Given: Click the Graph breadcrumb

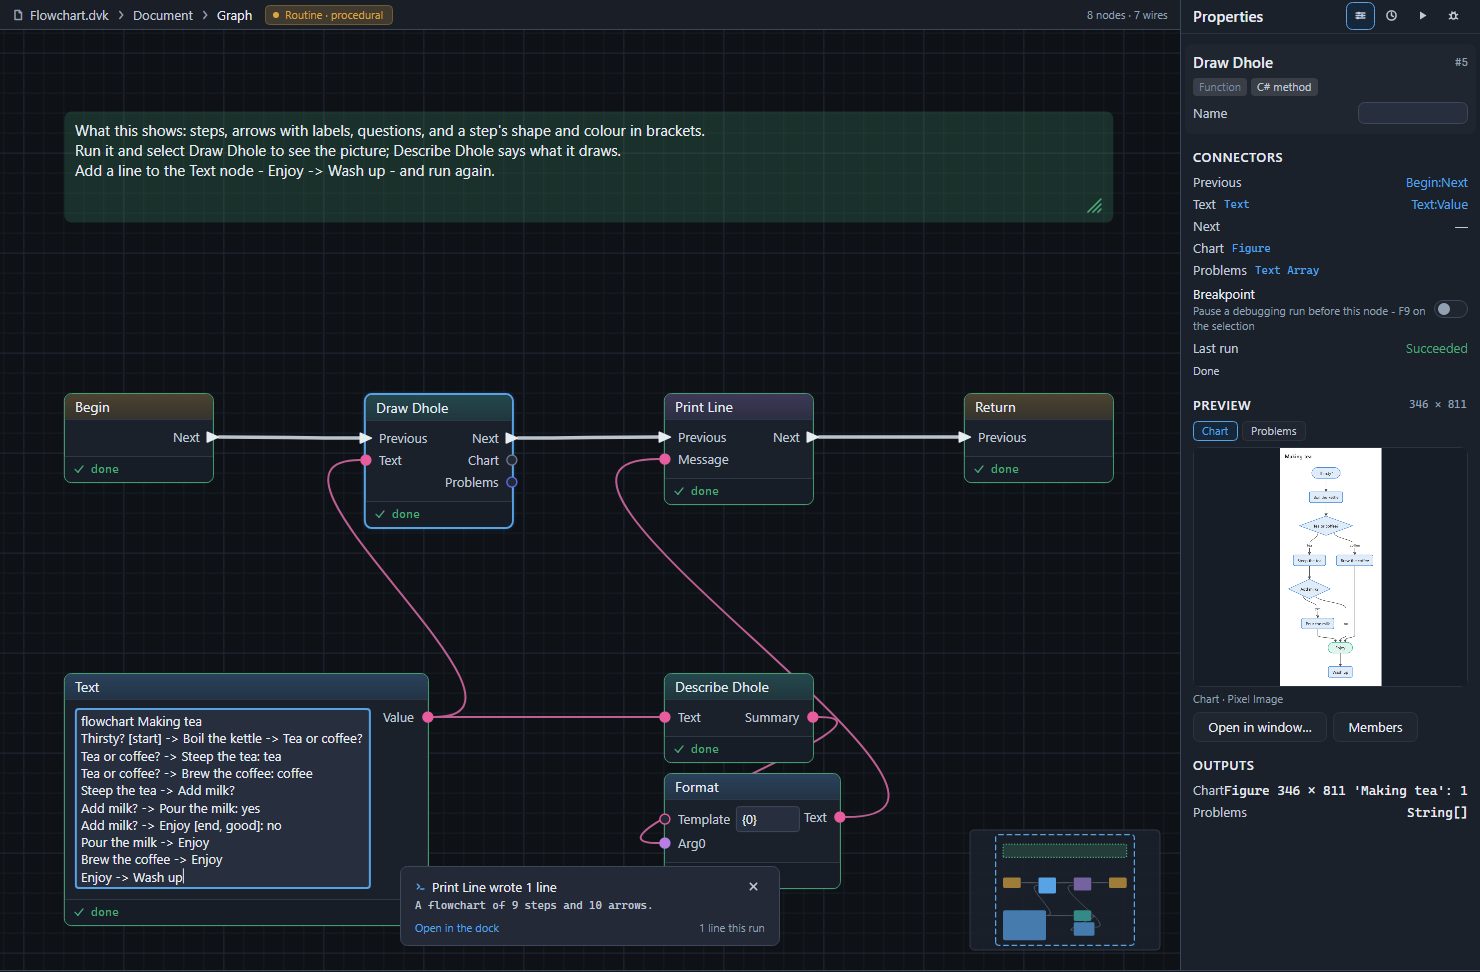Looking at the screenshot, I should [234, 15].
